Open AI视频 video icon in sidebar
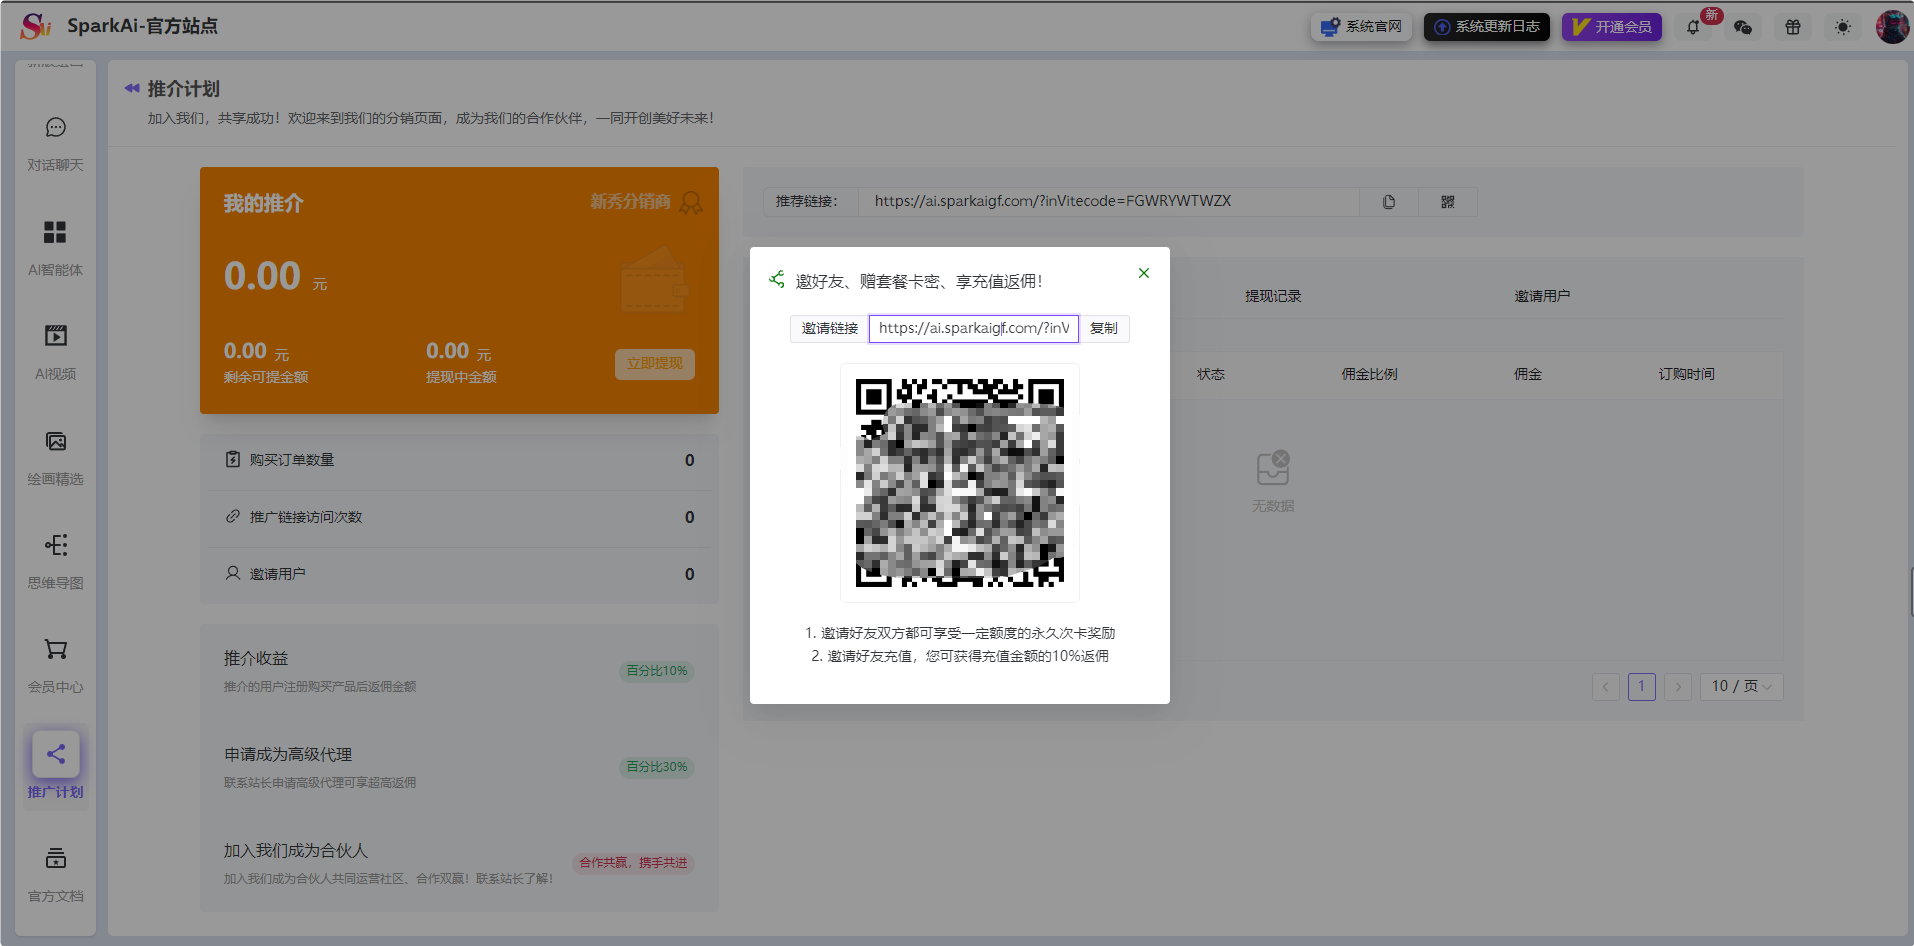 (x=56, y=336)
